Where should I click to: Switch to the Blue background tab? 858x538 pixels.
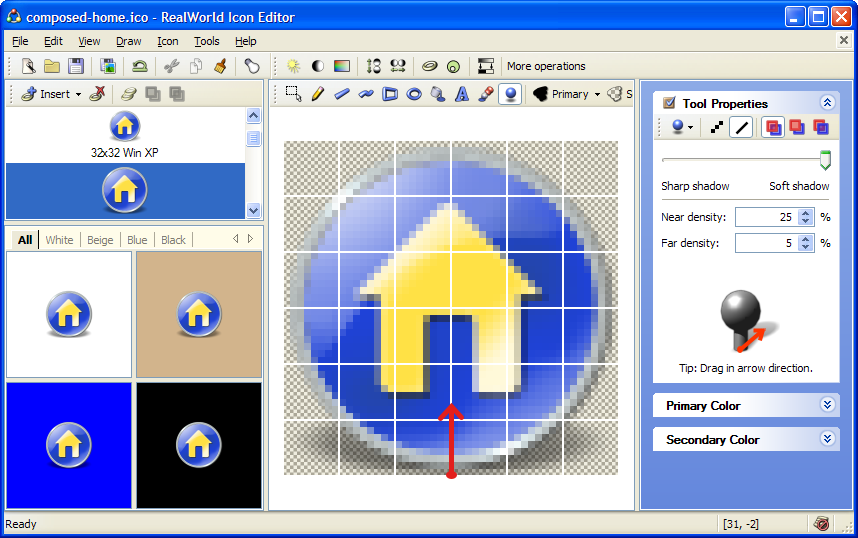point(137,240)
